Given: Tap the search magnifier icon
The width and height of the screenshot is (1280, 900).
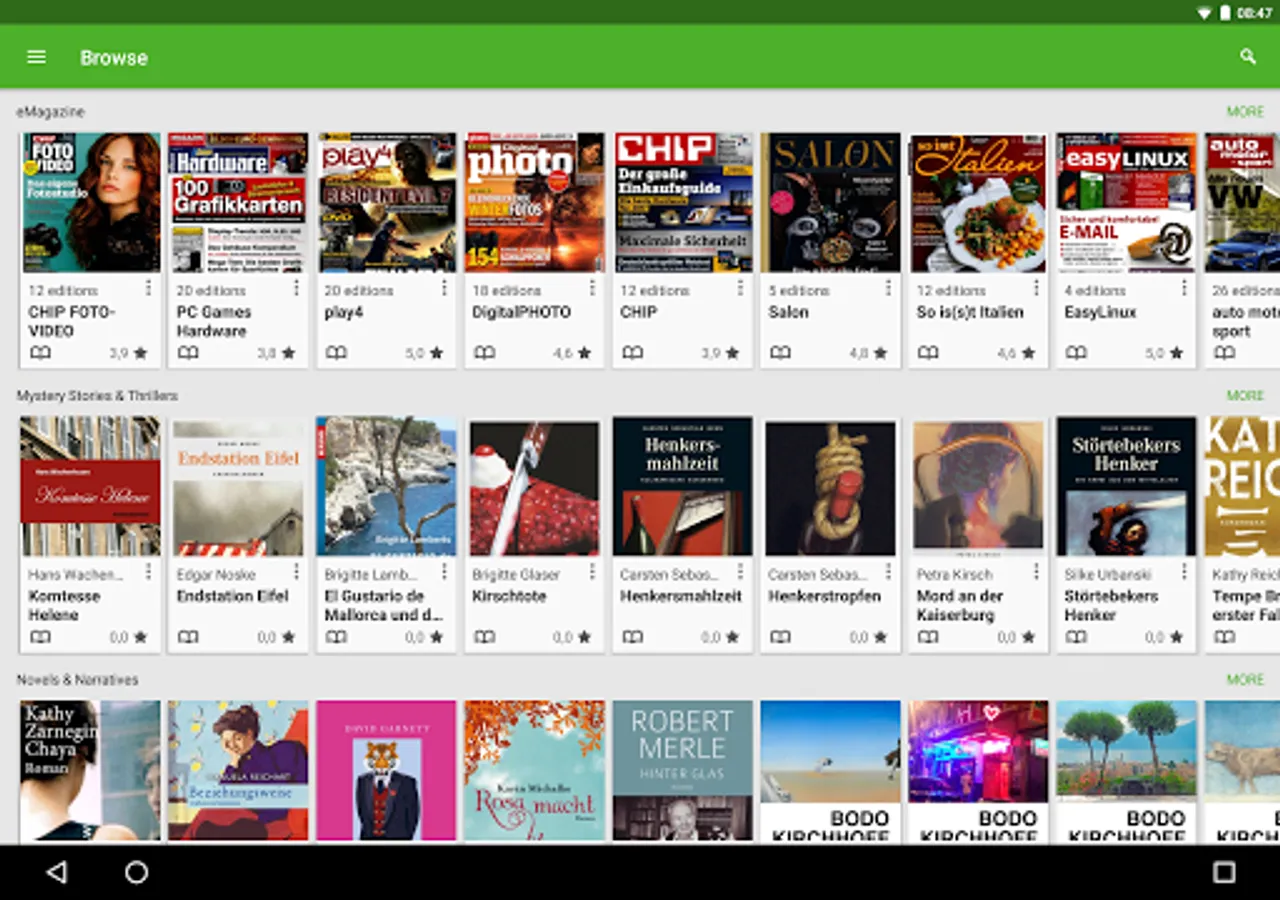Looking at the screenshot, I should (x=1248, y=57).
